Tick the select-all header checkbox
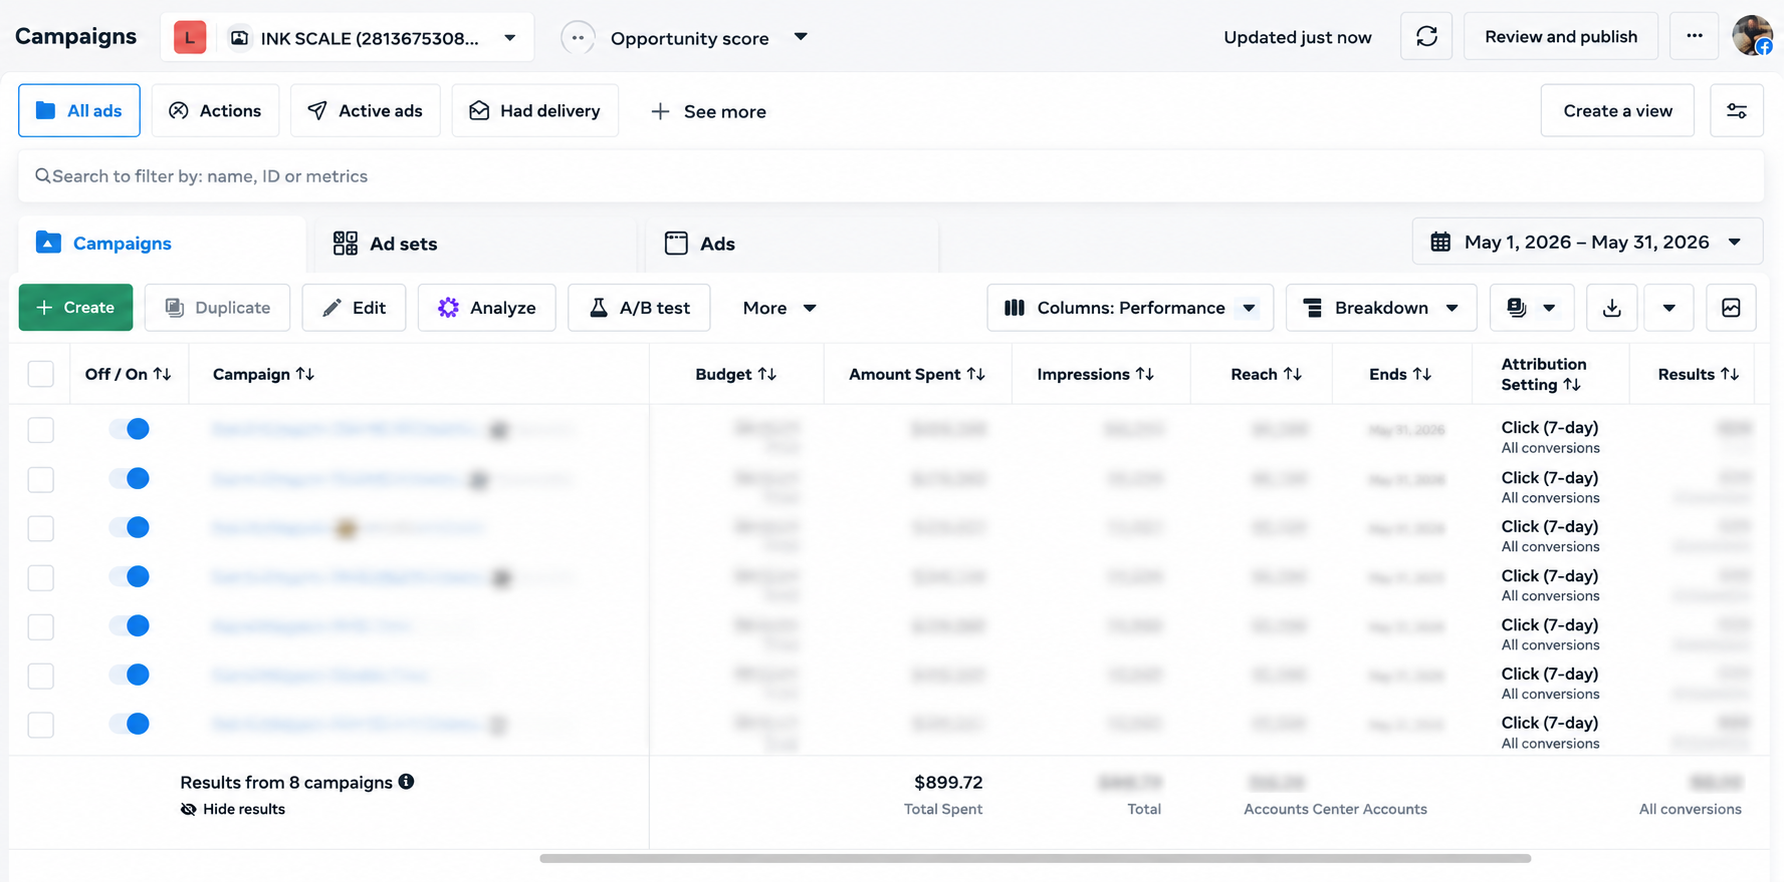The image size is (1784, 882). pyautogui.click(x=41, y=374)
